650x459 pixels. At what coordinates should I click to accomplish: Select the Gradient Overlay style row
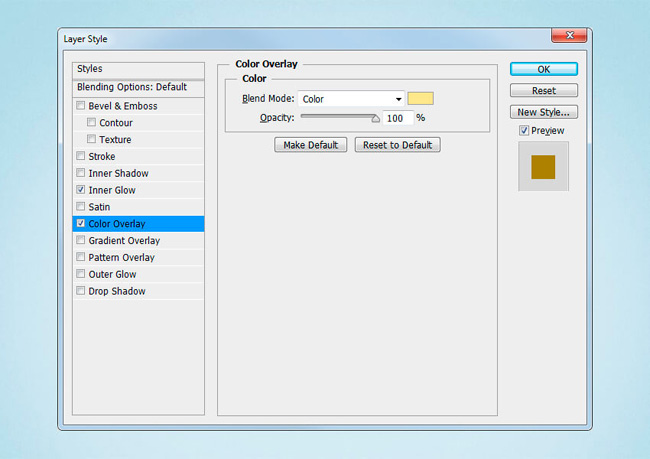pos(138,240)
